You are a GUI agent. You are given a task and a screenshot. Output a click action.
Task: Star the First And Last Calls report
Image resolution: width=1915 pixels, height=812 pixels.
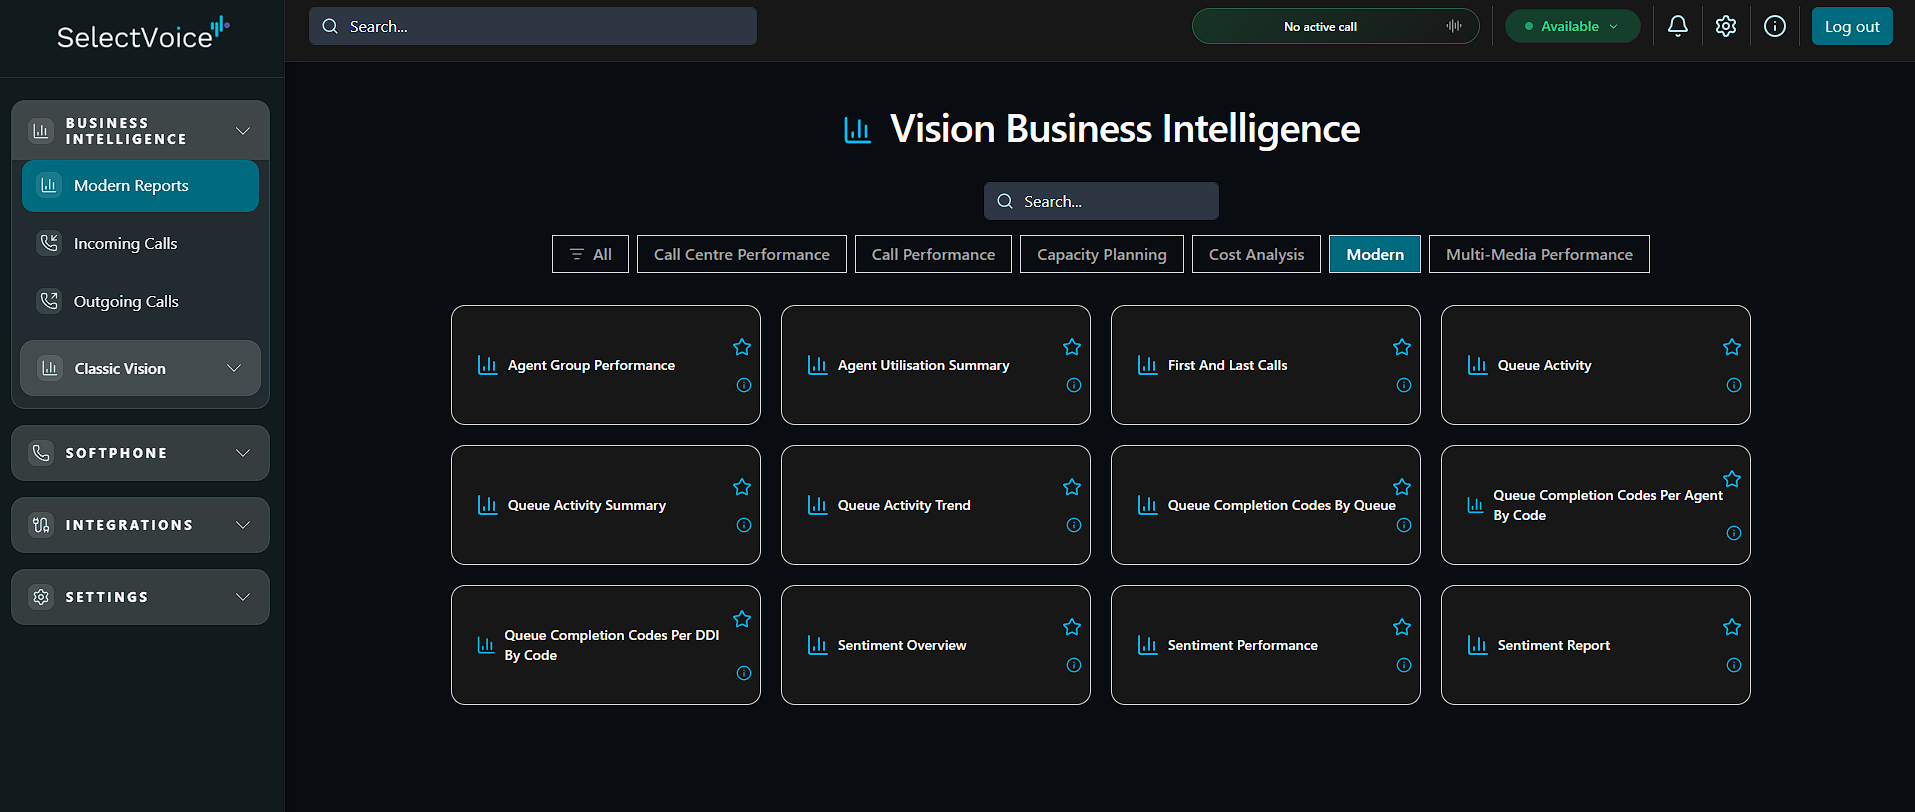[x=1402, y=347]
